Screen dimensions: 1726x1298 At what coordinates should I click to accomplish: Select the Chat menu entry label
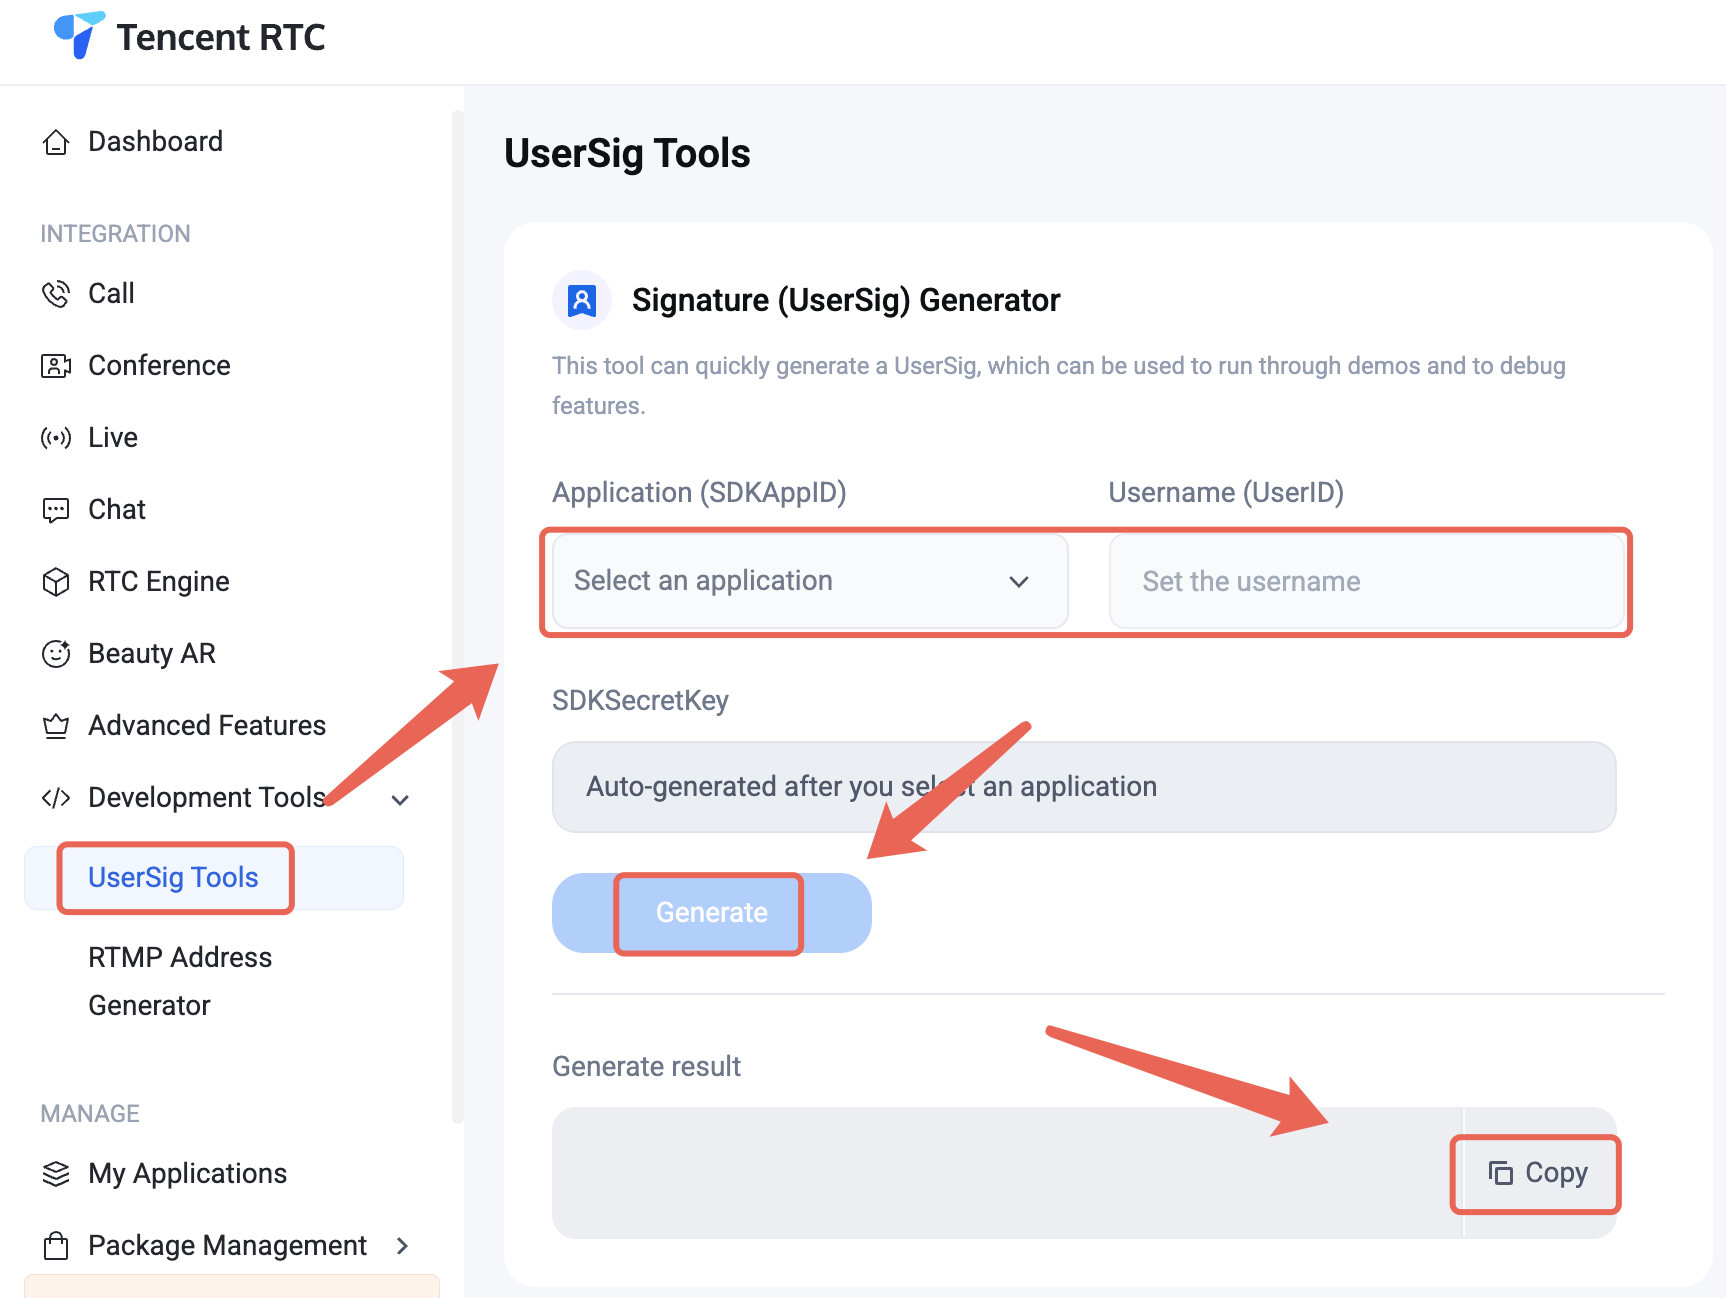point(117,510)
